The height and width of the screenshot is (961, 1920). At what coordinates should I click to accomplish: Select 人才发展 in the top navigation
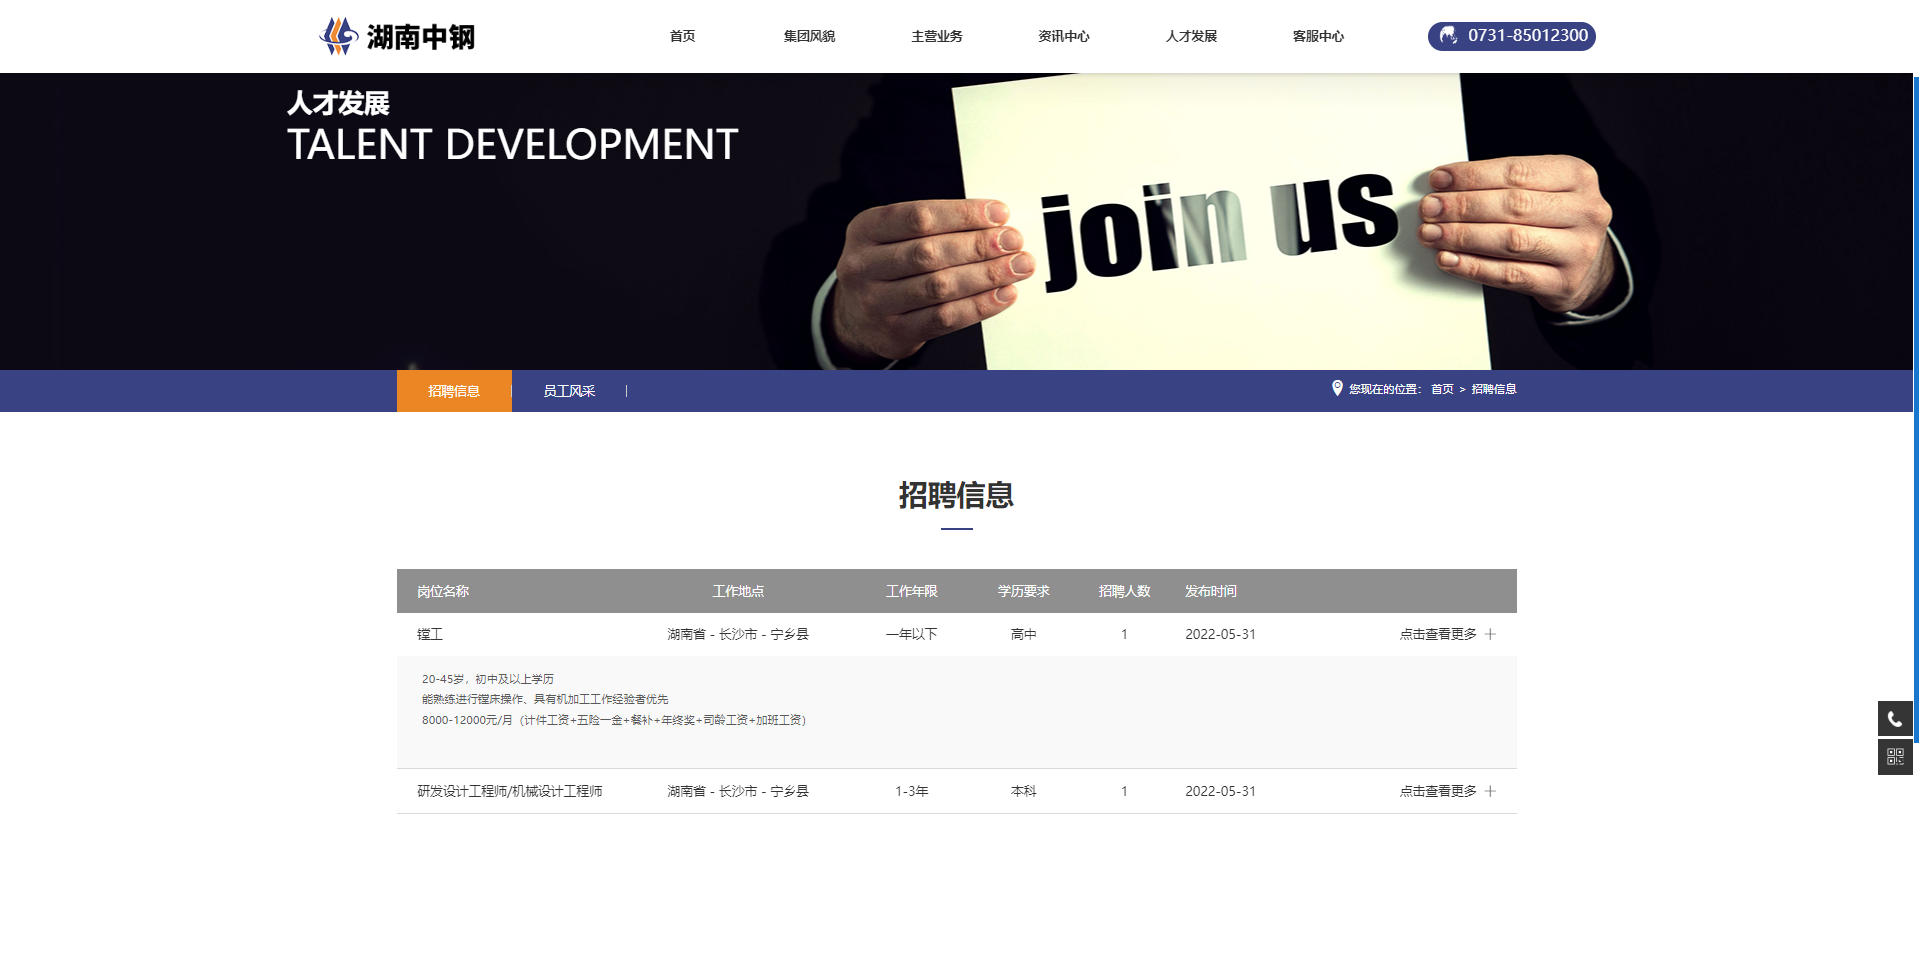[1191, 36]
